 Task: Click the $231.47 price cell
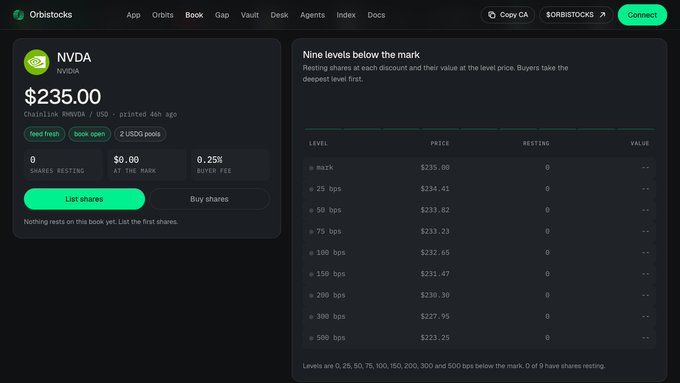point(435,274)
